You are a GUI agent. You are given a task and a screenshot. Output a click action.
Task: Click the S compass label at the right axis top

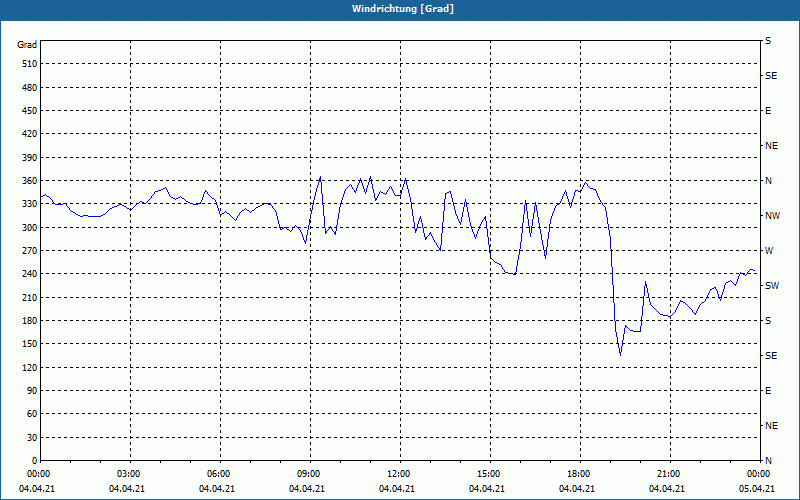click(x=768, y=41)
